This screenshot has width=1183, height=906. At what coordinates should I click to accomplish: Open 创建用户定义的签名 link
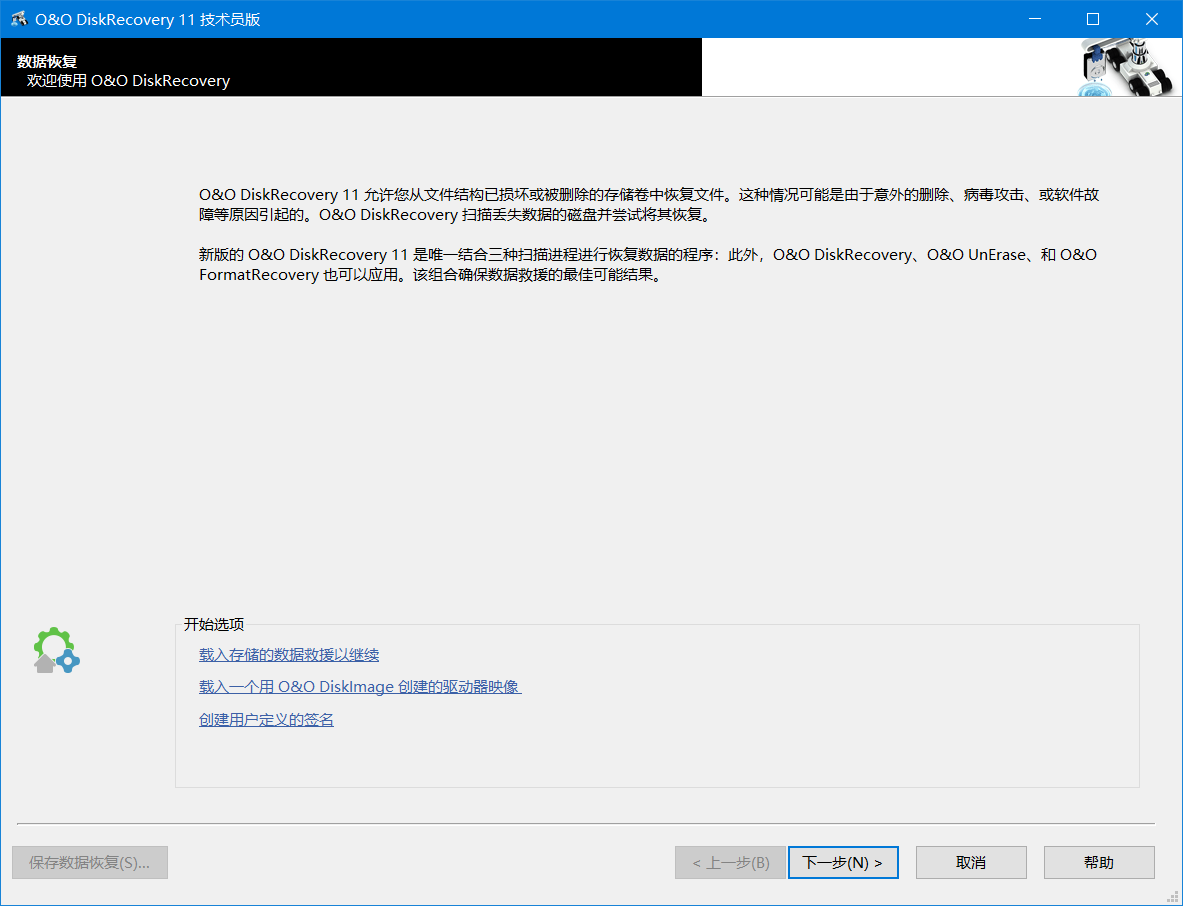266,720
